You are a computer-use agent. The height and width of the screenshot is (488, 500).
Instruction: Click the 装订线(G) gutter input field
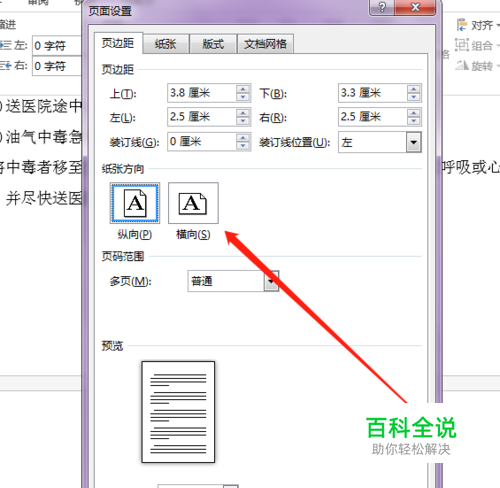click(202, 142)
